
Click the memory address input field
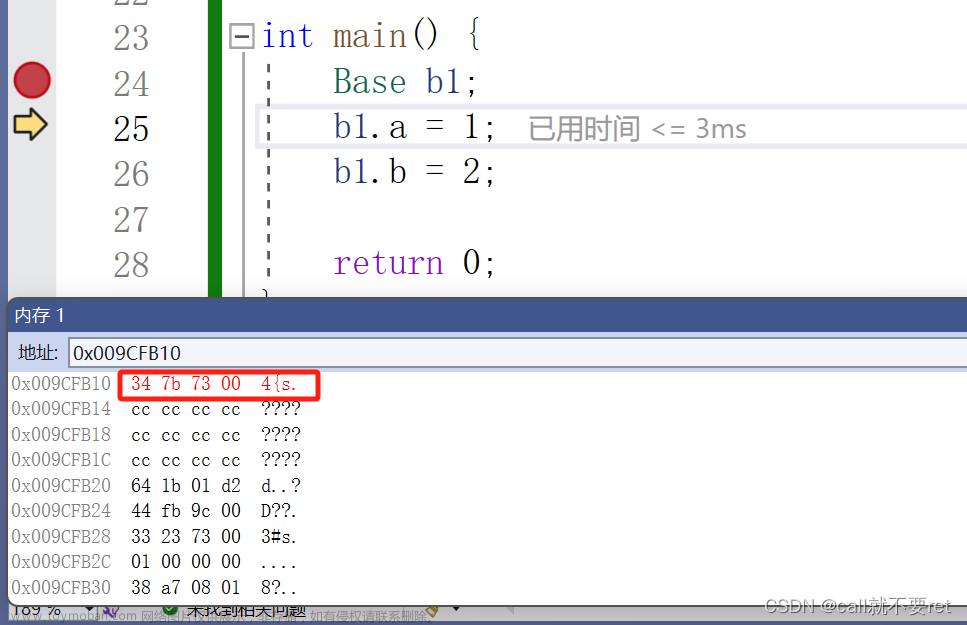pyautogui.click(x=517, y=353)
